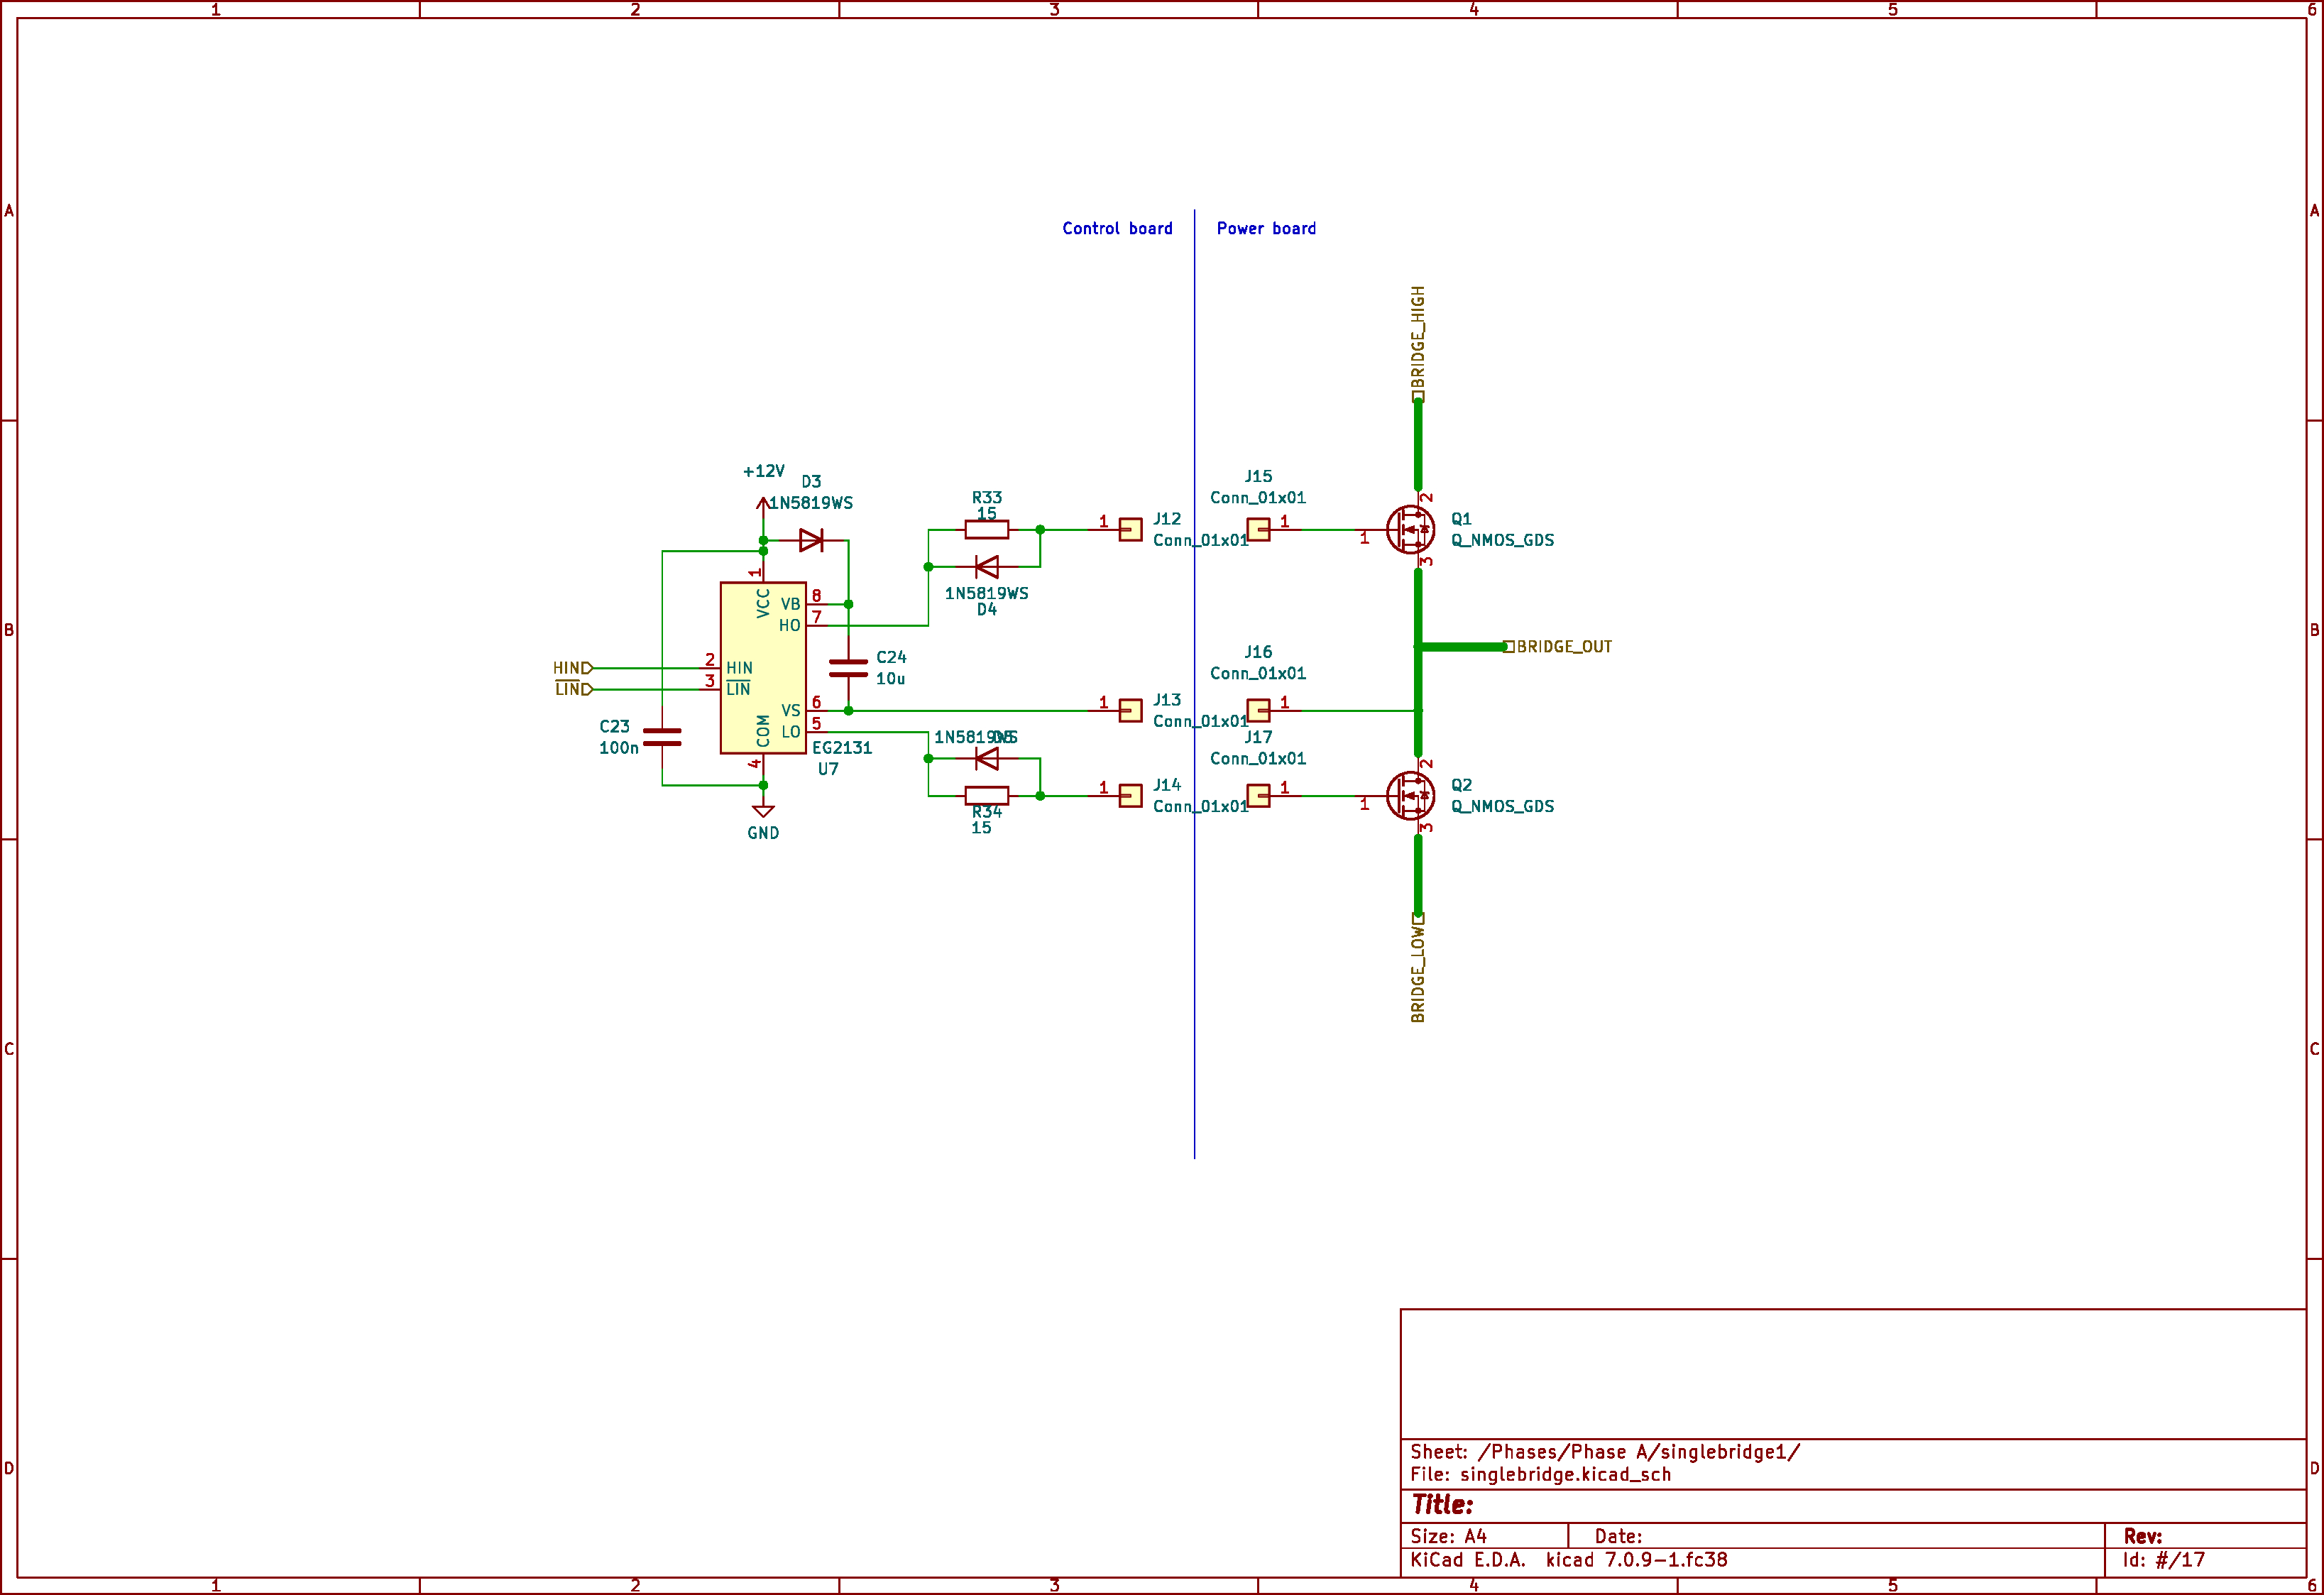
Task: Click the D4 diode symbol under R33
Action: (986, 568)
